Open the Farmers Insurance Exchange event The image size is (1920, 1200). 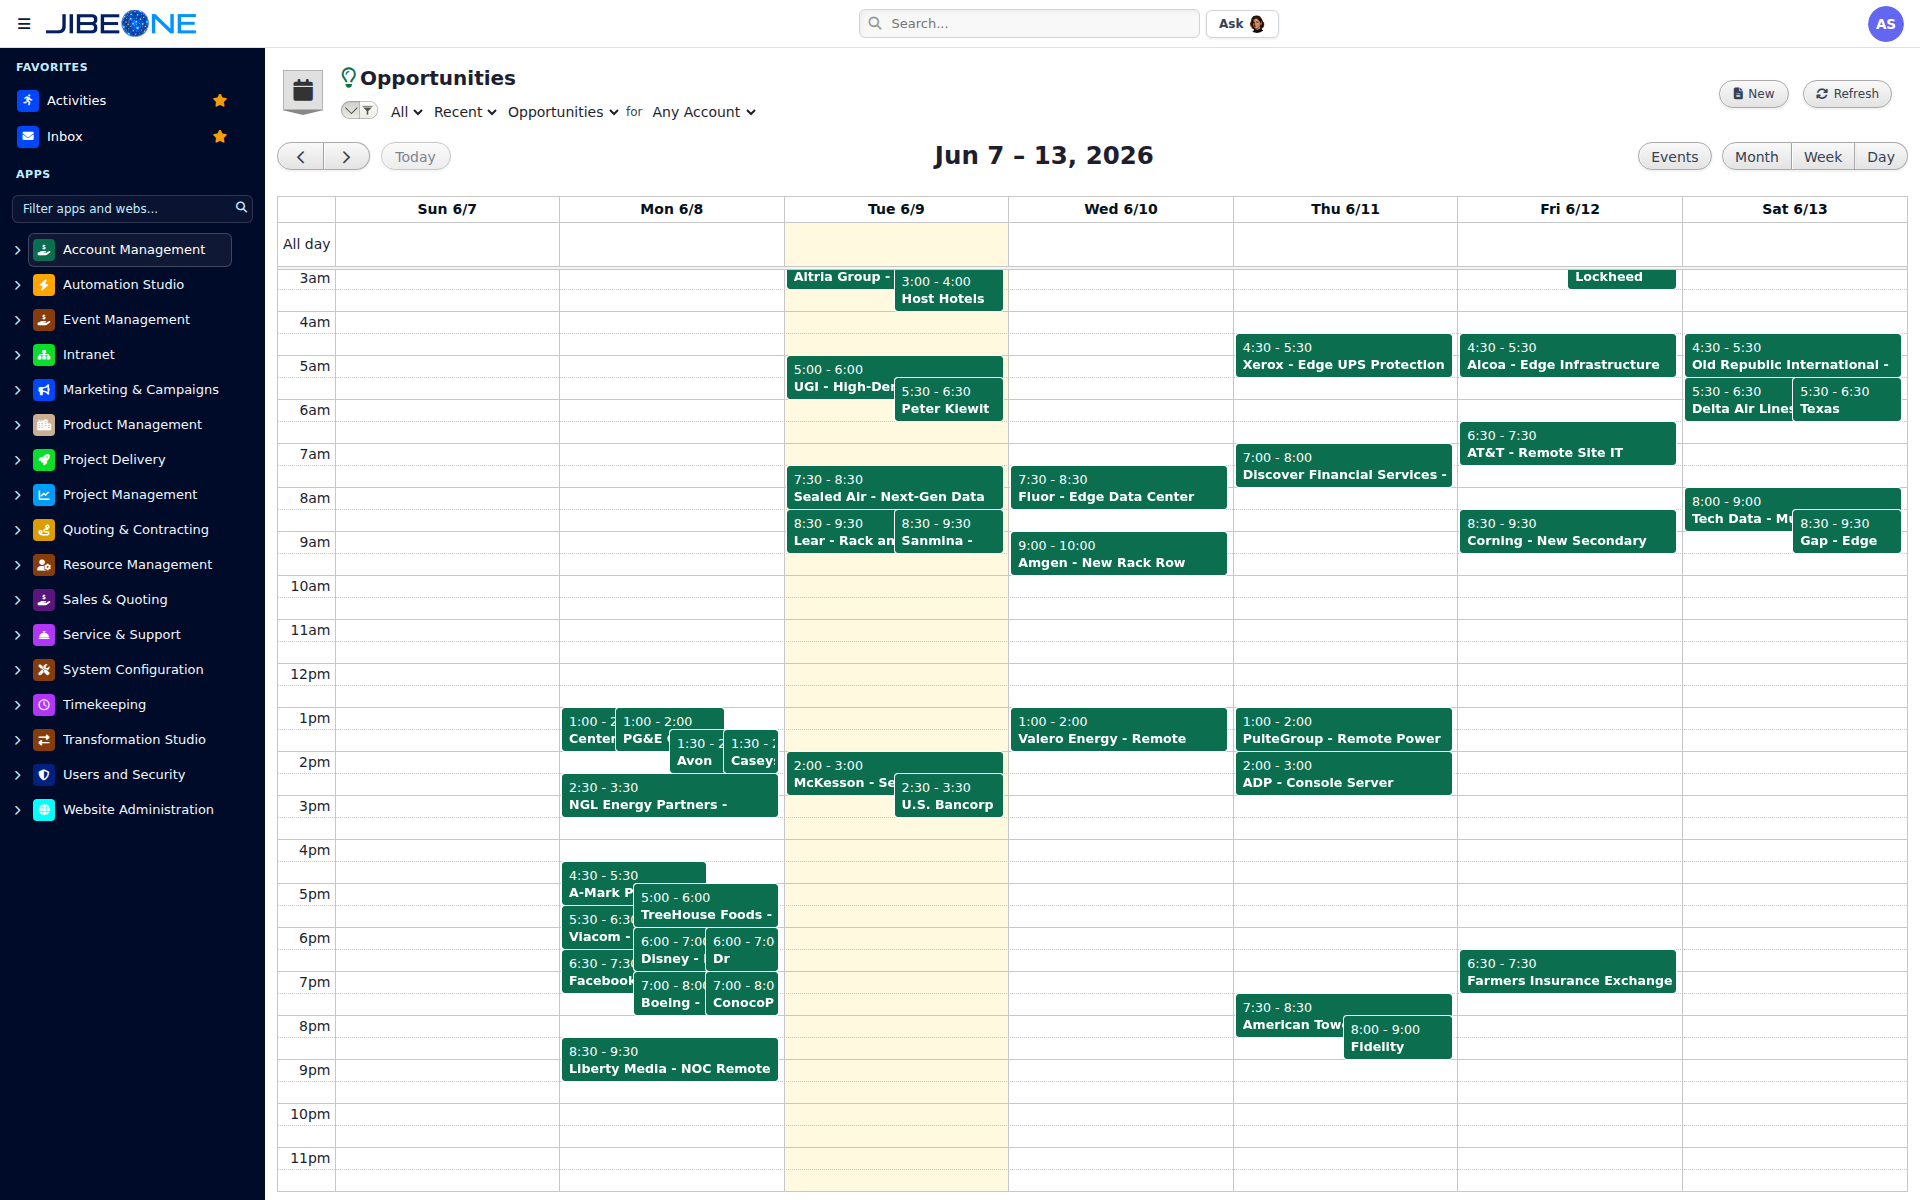tap(1567, 971)
